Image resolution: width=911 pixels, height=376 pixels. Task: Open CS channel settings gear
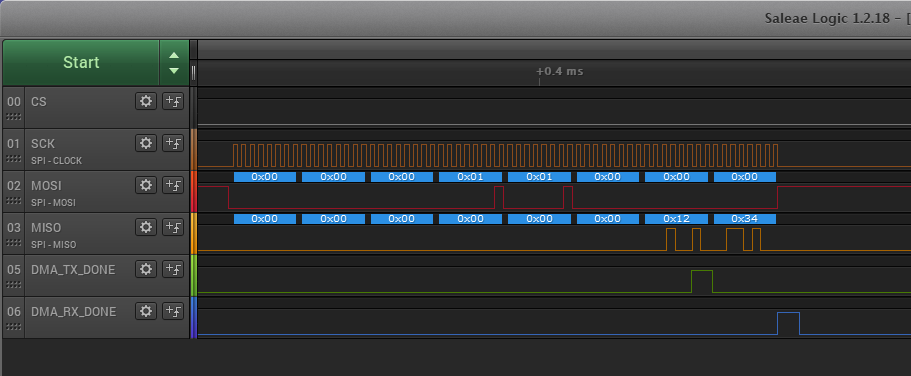[x=146, y=101]
